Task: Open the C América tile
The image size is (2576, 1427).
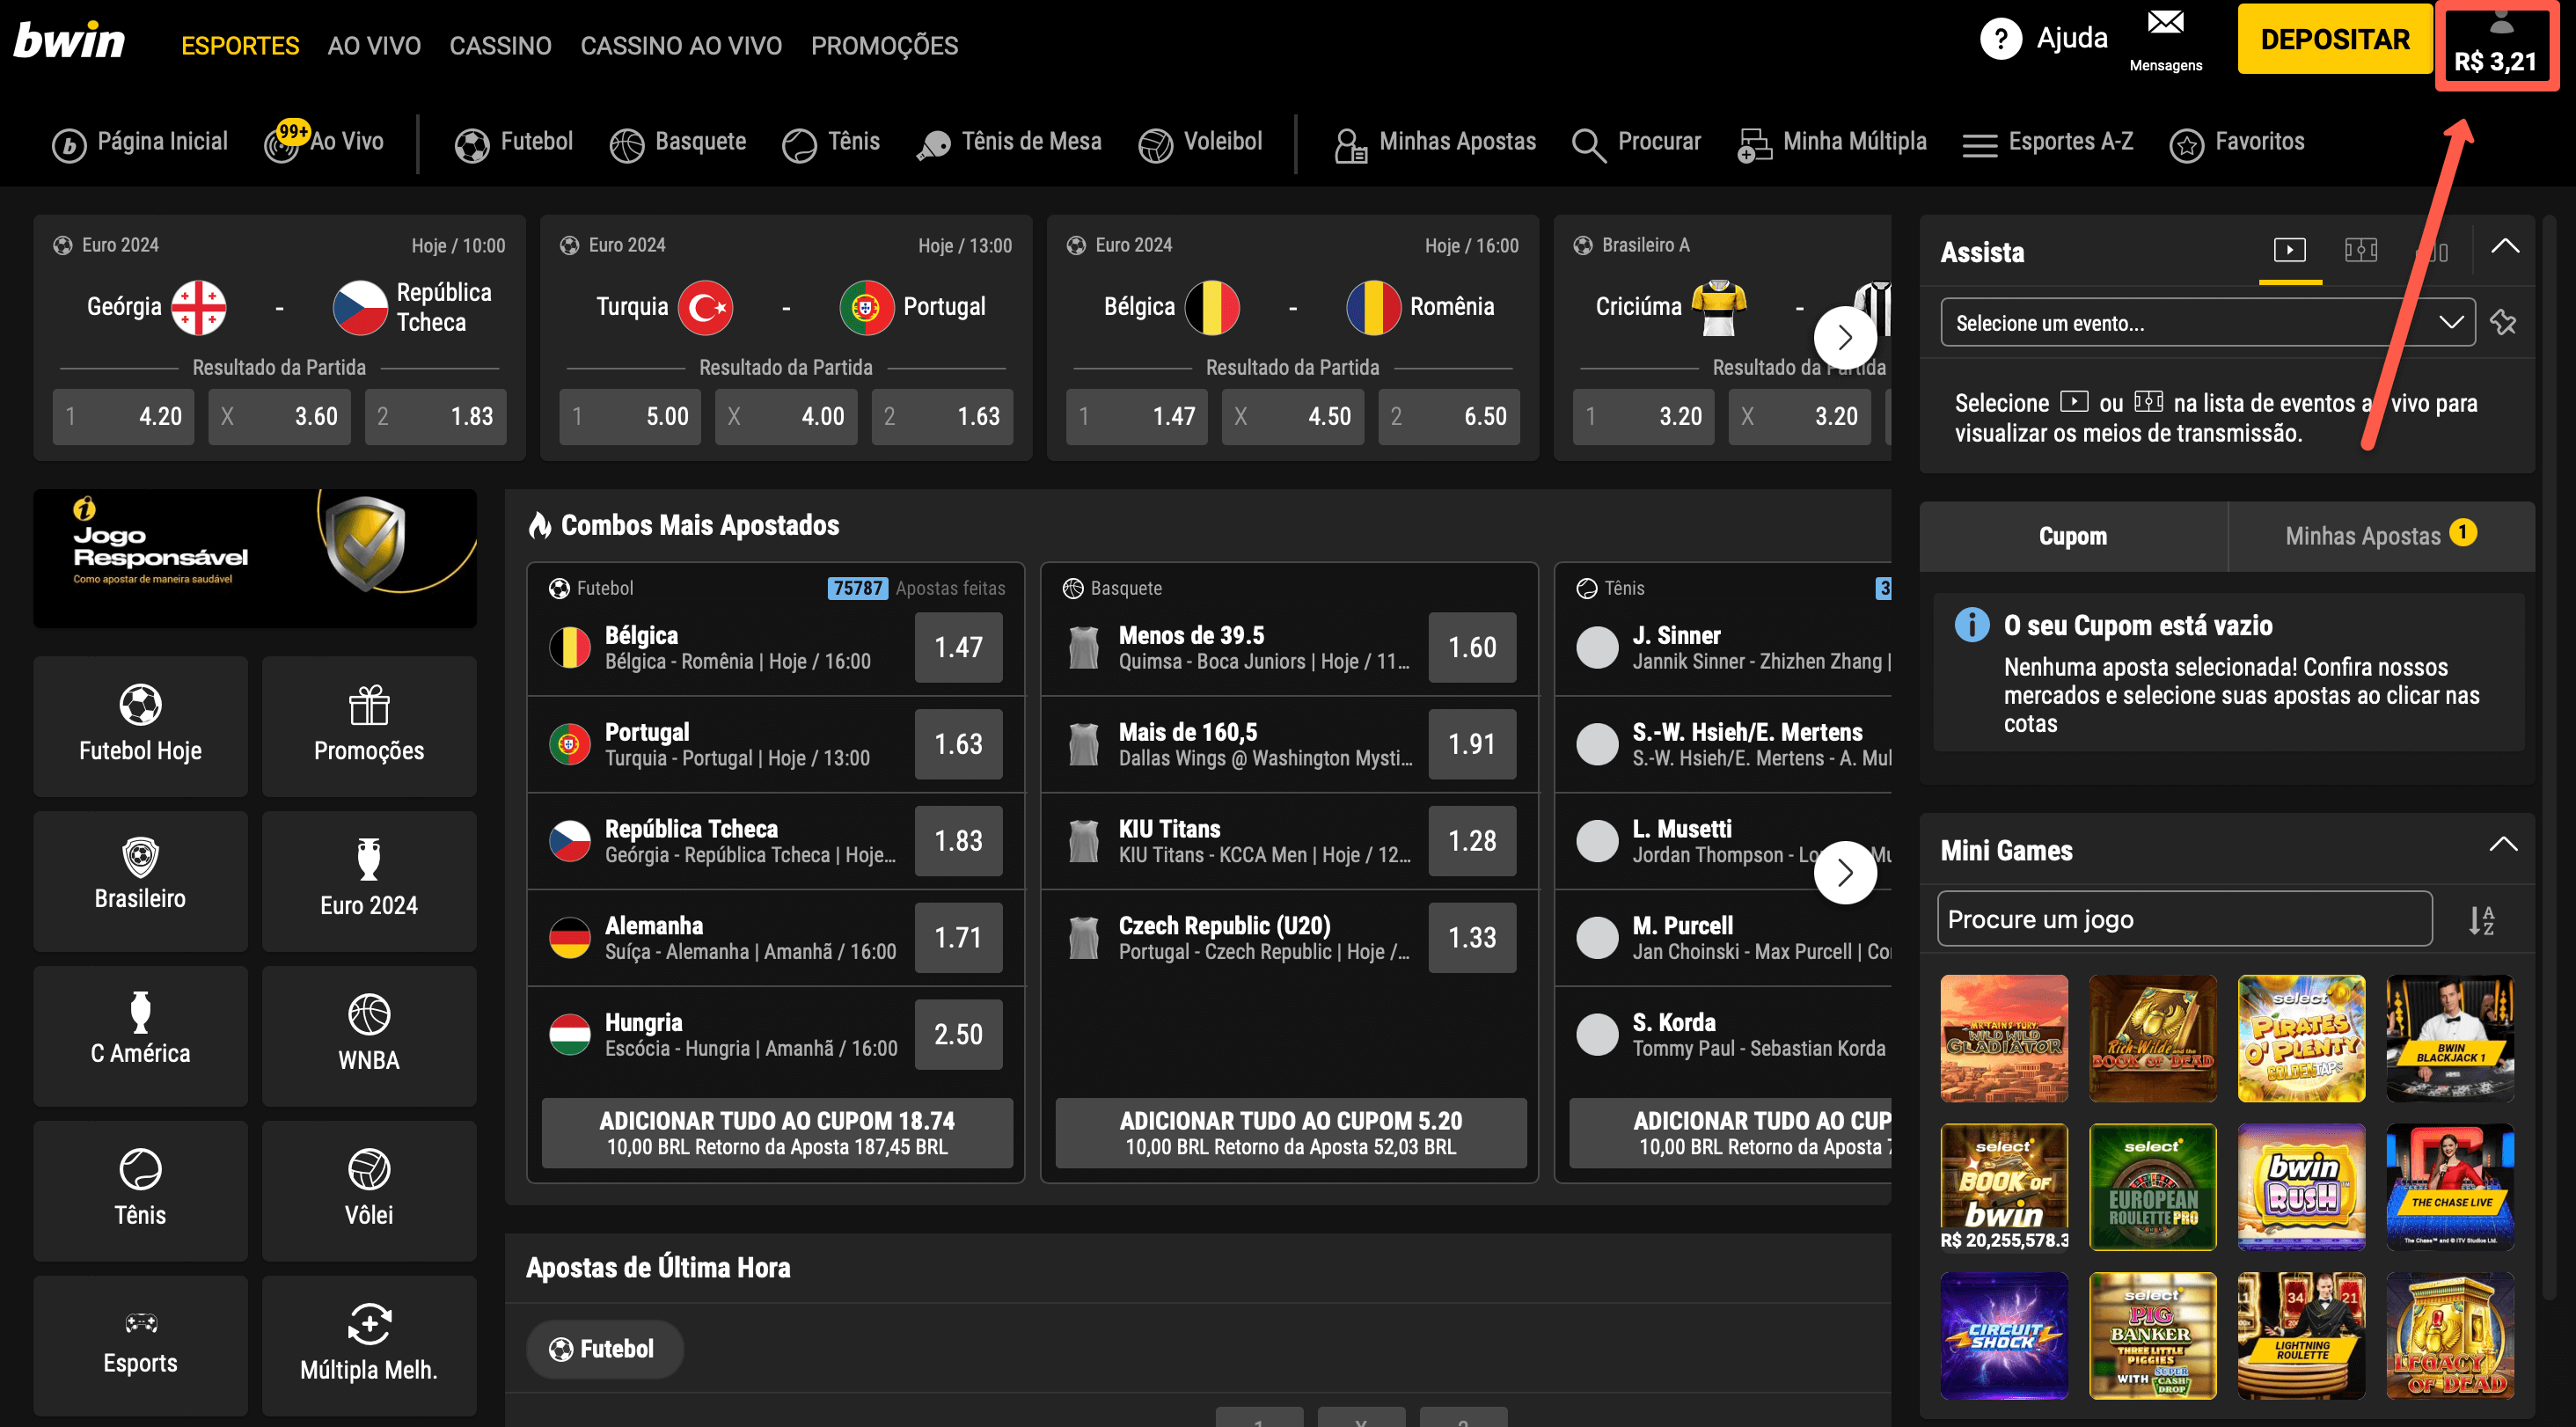Action: pyautogui.click(x=140, y=1035)
